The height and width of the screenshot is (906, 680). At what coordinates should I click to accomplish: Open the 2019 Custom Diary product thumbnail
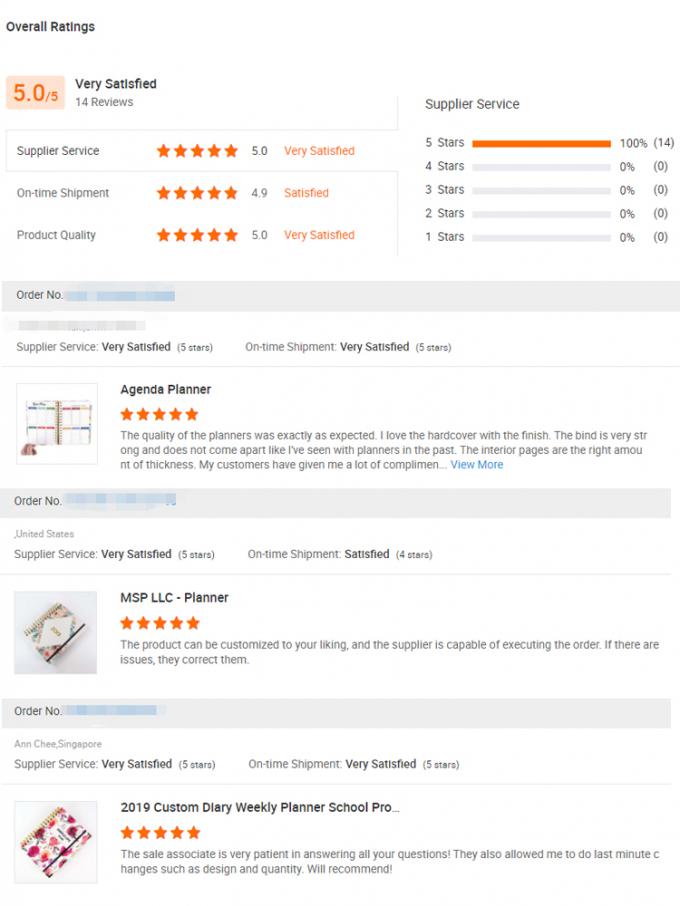click(56, 841)
